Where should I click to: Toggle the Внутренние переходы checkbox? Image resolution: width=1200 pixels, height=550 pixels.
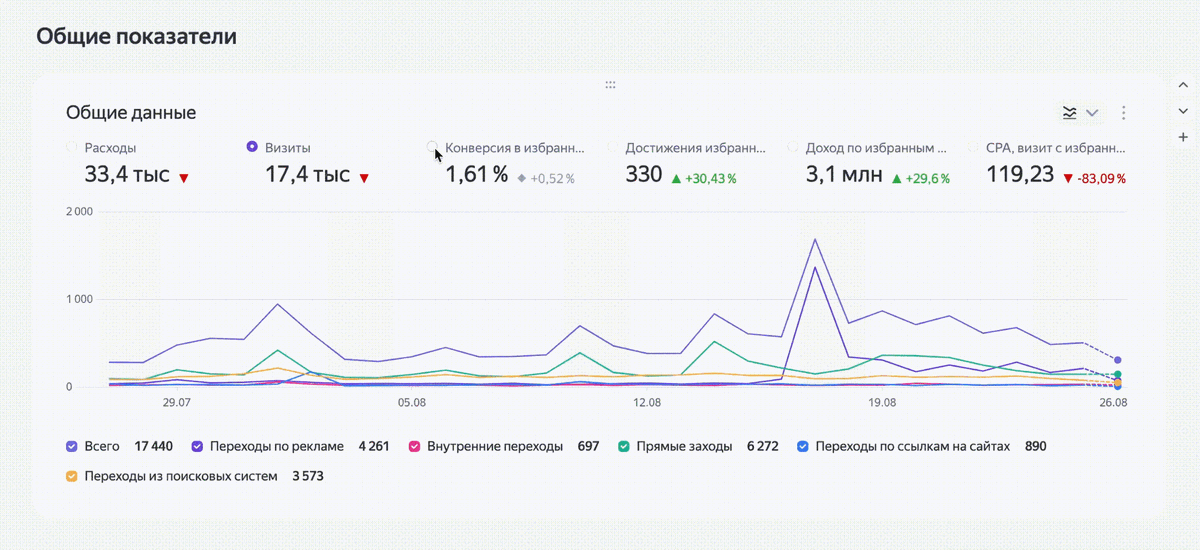[x=414, y=446]
